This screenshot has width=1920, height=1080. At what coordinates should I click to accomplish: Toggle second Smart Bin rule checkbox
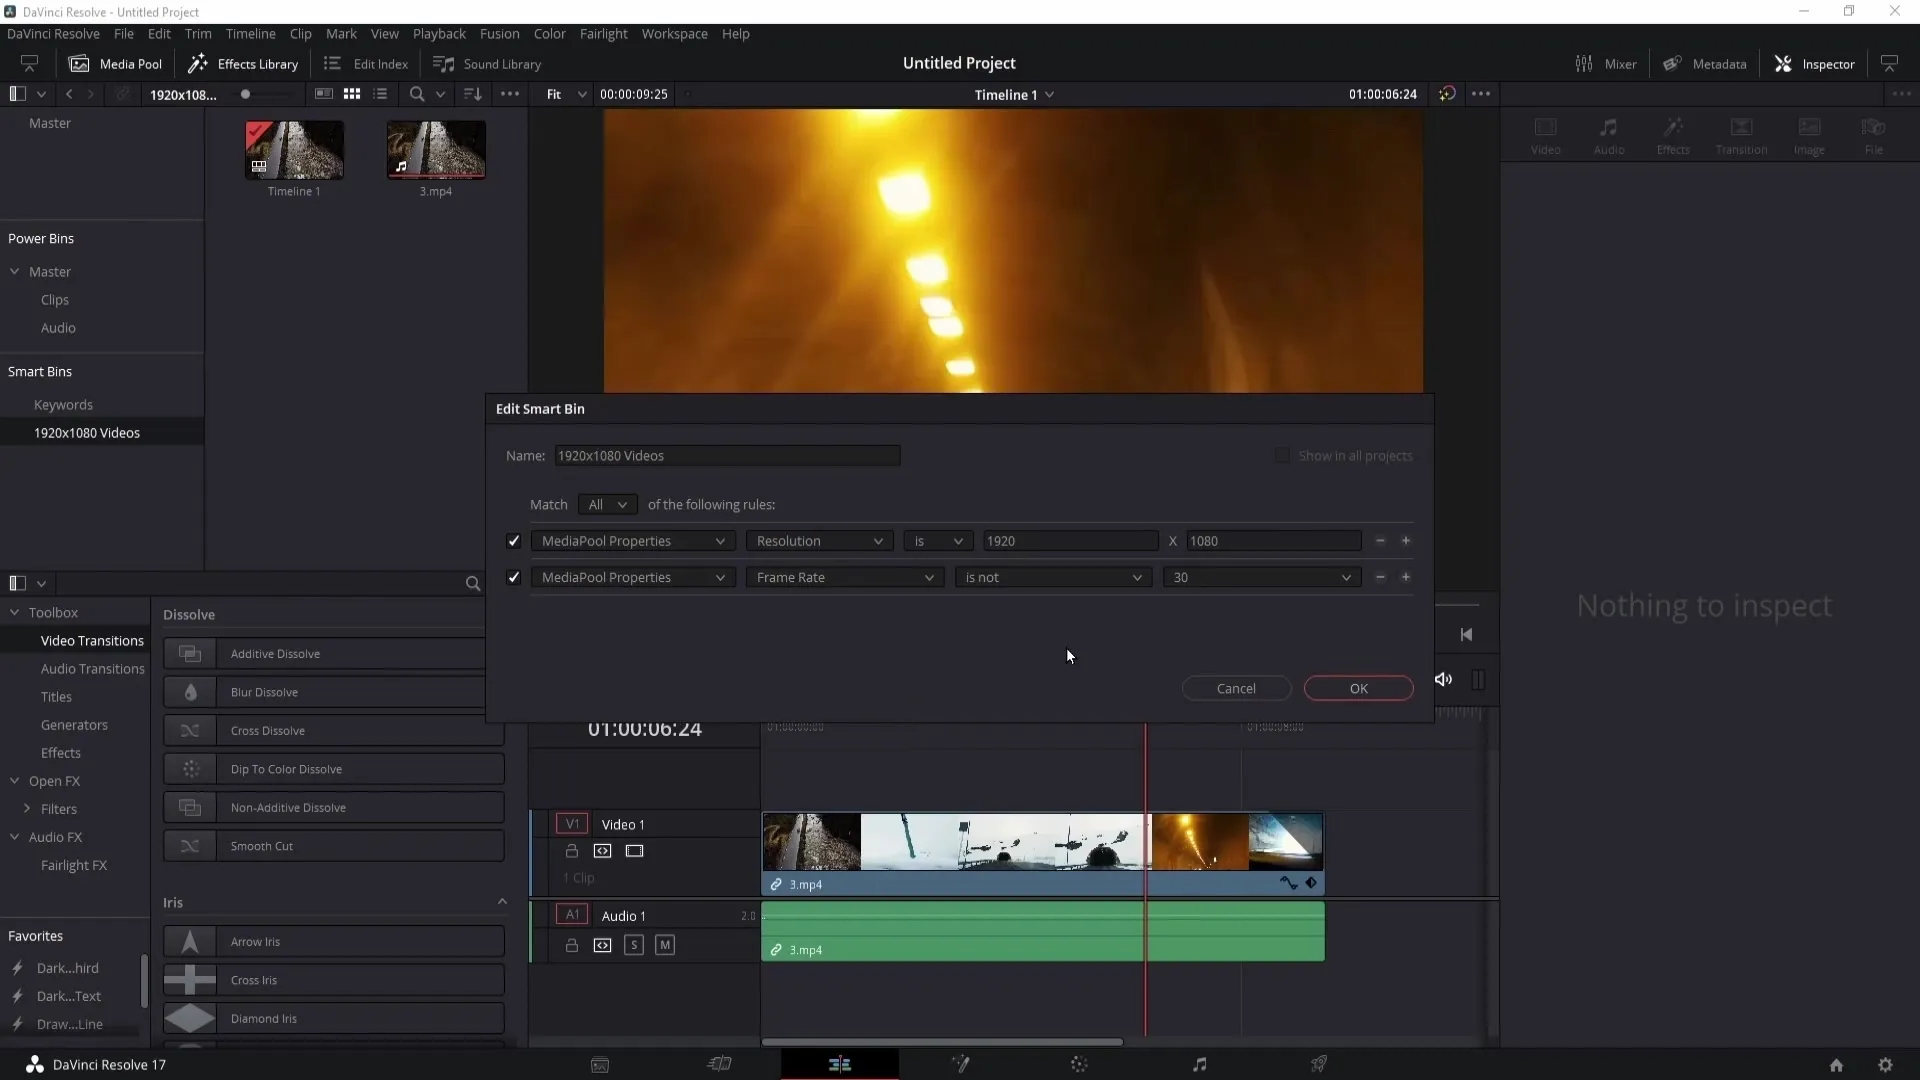point(514,576)
